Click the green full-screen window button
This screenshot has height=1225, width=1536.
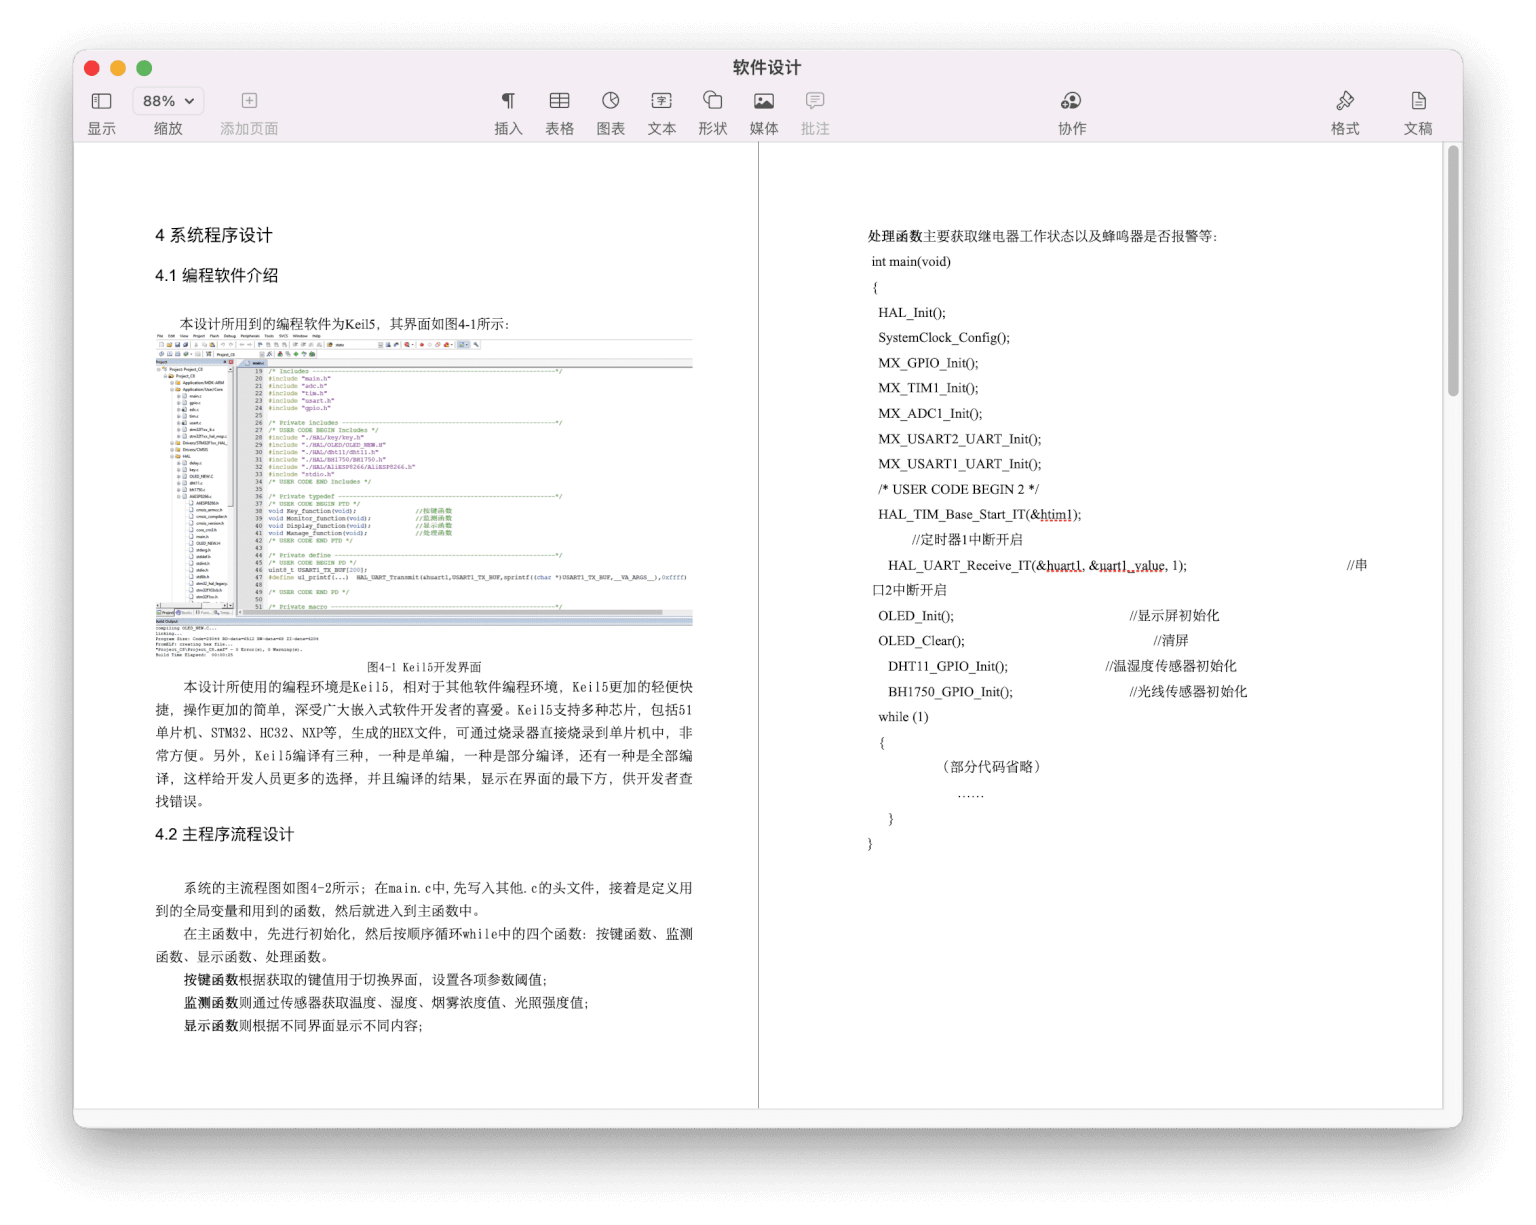pyautogui.click(x=144, y=68)
